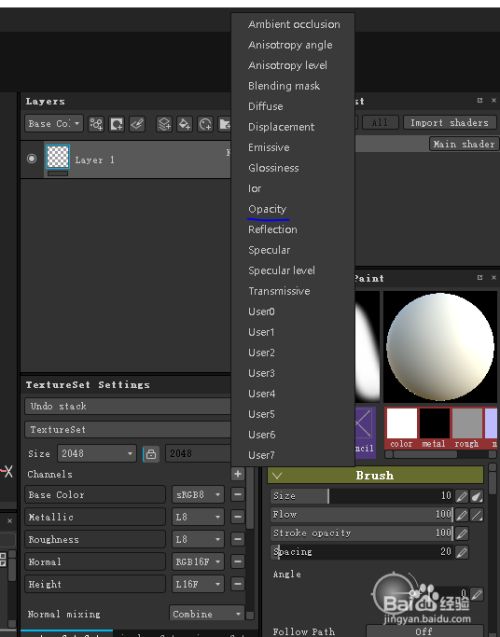Select Displacement from the channel menu
This screenshot has width=500, height=637.
point(281,127)
